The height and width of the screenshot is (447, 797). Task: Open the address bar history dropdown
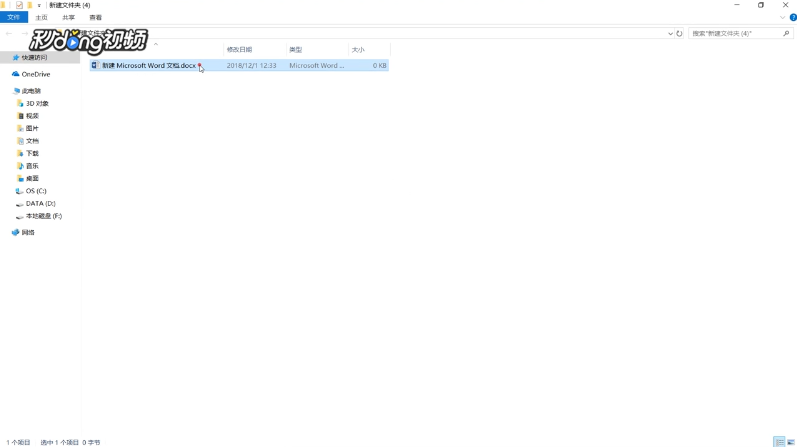[670, 34]
